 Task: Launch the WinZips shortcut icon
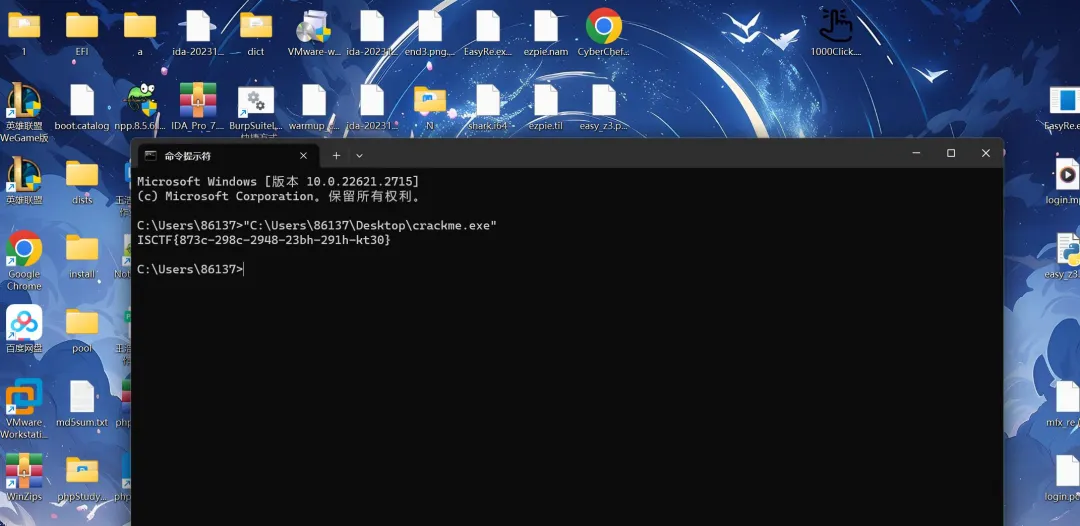click(23, 472)
